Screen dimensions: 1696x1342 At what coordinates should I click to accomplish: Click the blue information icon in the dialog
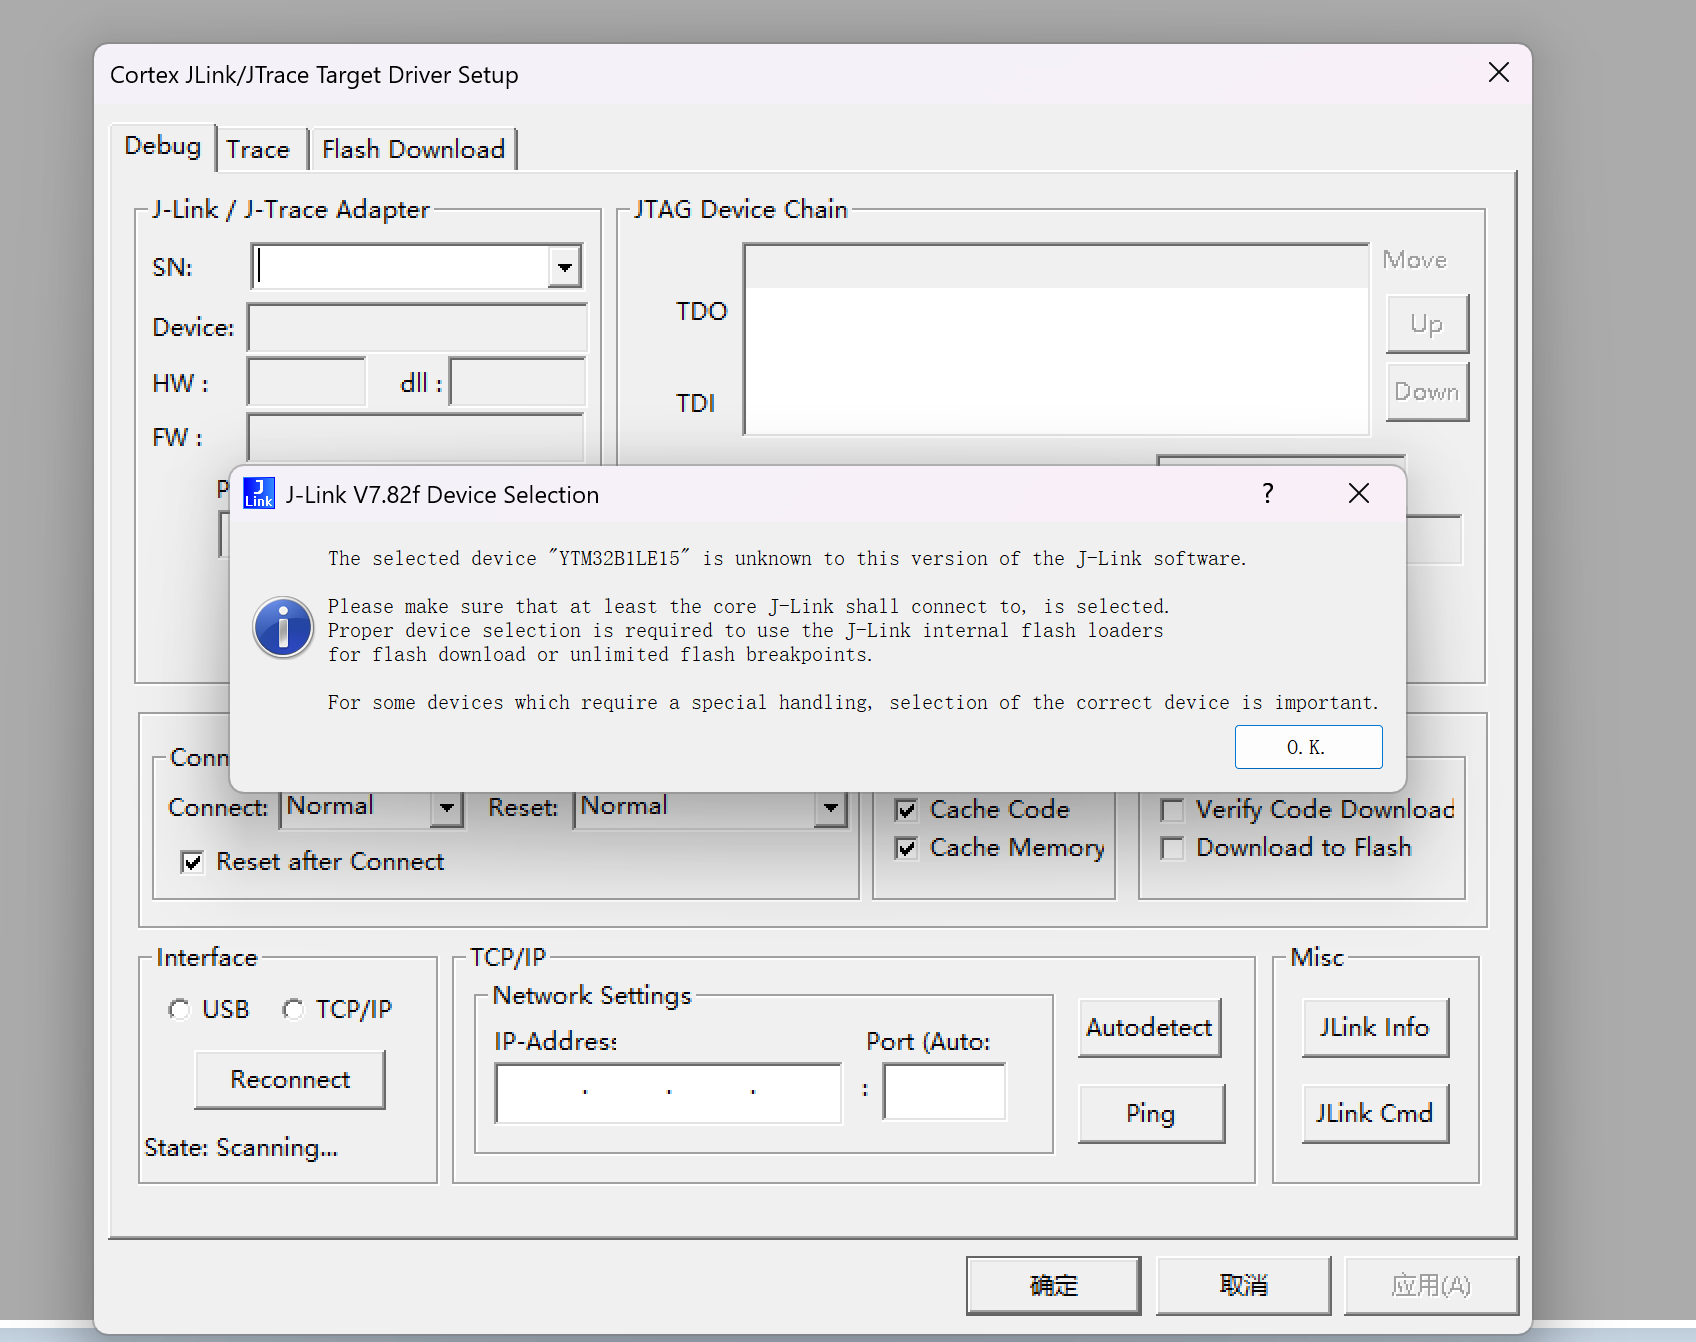[x=283, y=628]
